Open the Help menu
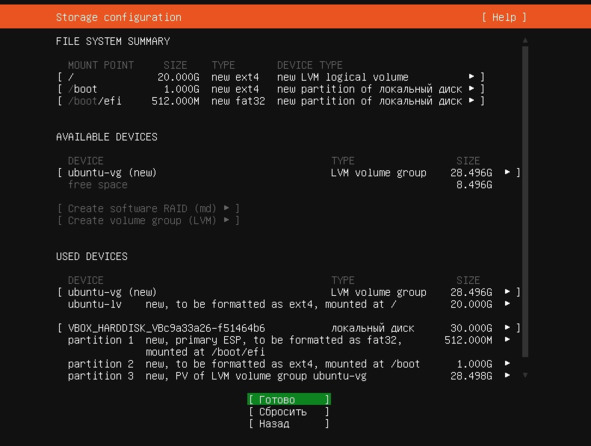This screenshot has width=591, height=446. click(x=504, y=17)
